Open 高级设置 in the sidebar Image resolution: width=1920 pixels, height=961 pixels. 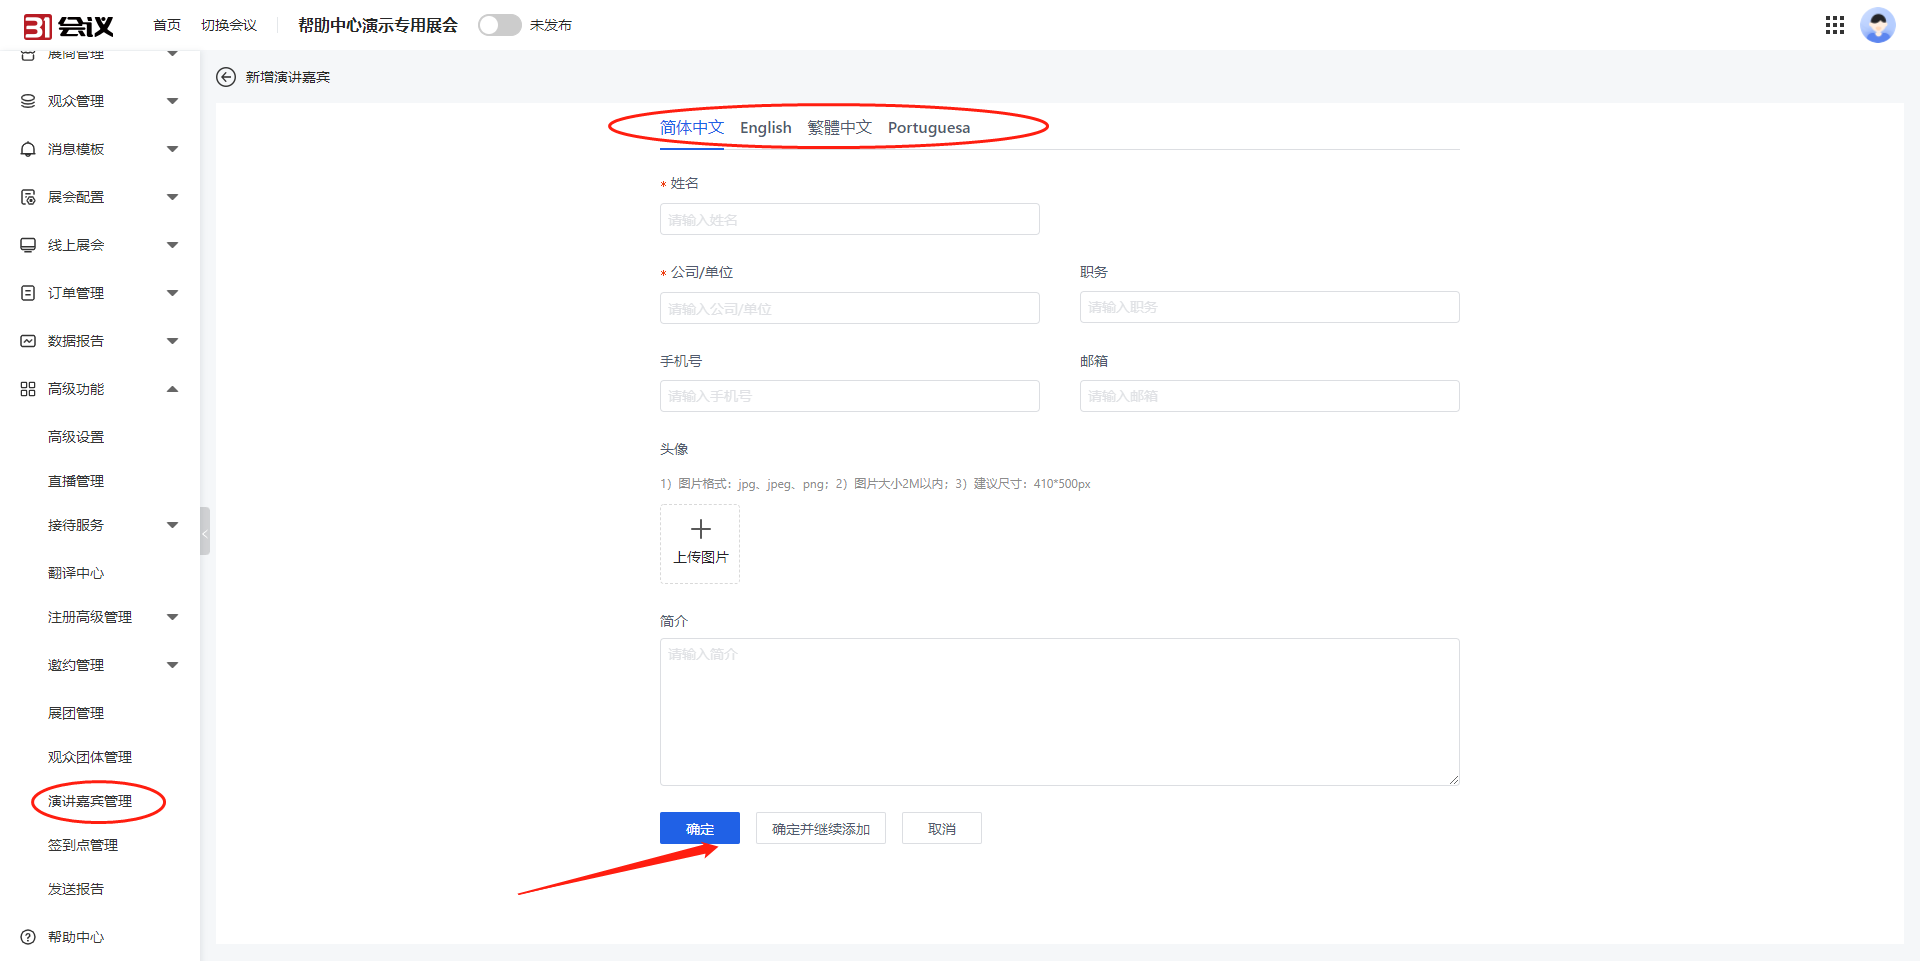click(x=76, y=437)
